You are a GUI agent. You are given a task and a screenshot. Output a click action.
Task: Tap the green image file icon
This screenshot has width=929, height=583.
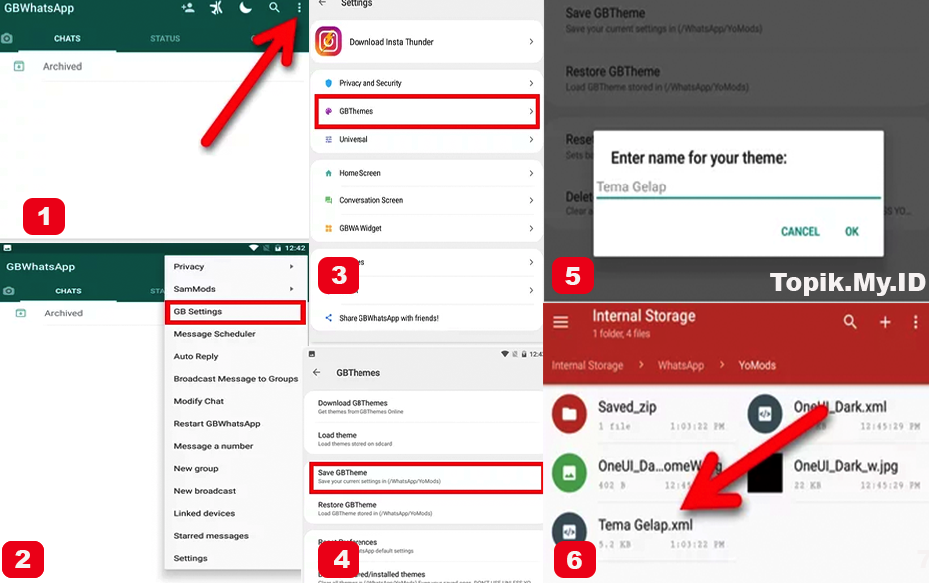tap(569, 473)
